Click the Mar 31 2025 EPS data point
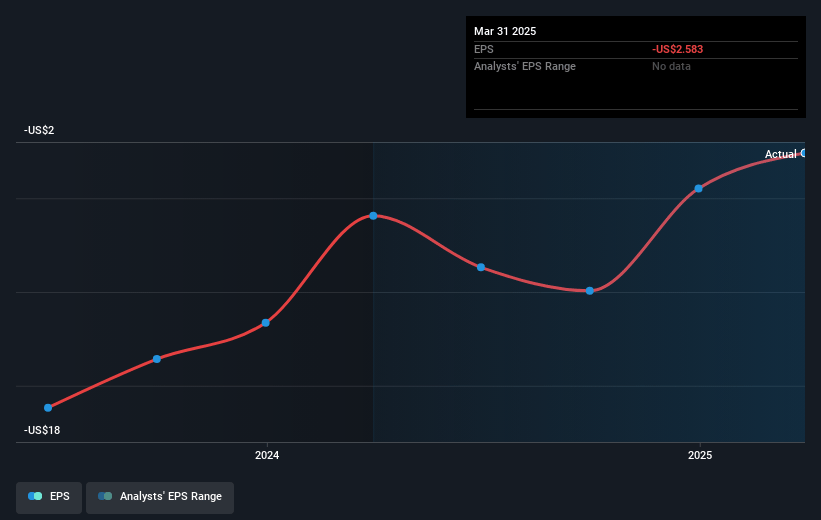This screenshot has width=821, height=520. tap(803, 153)
